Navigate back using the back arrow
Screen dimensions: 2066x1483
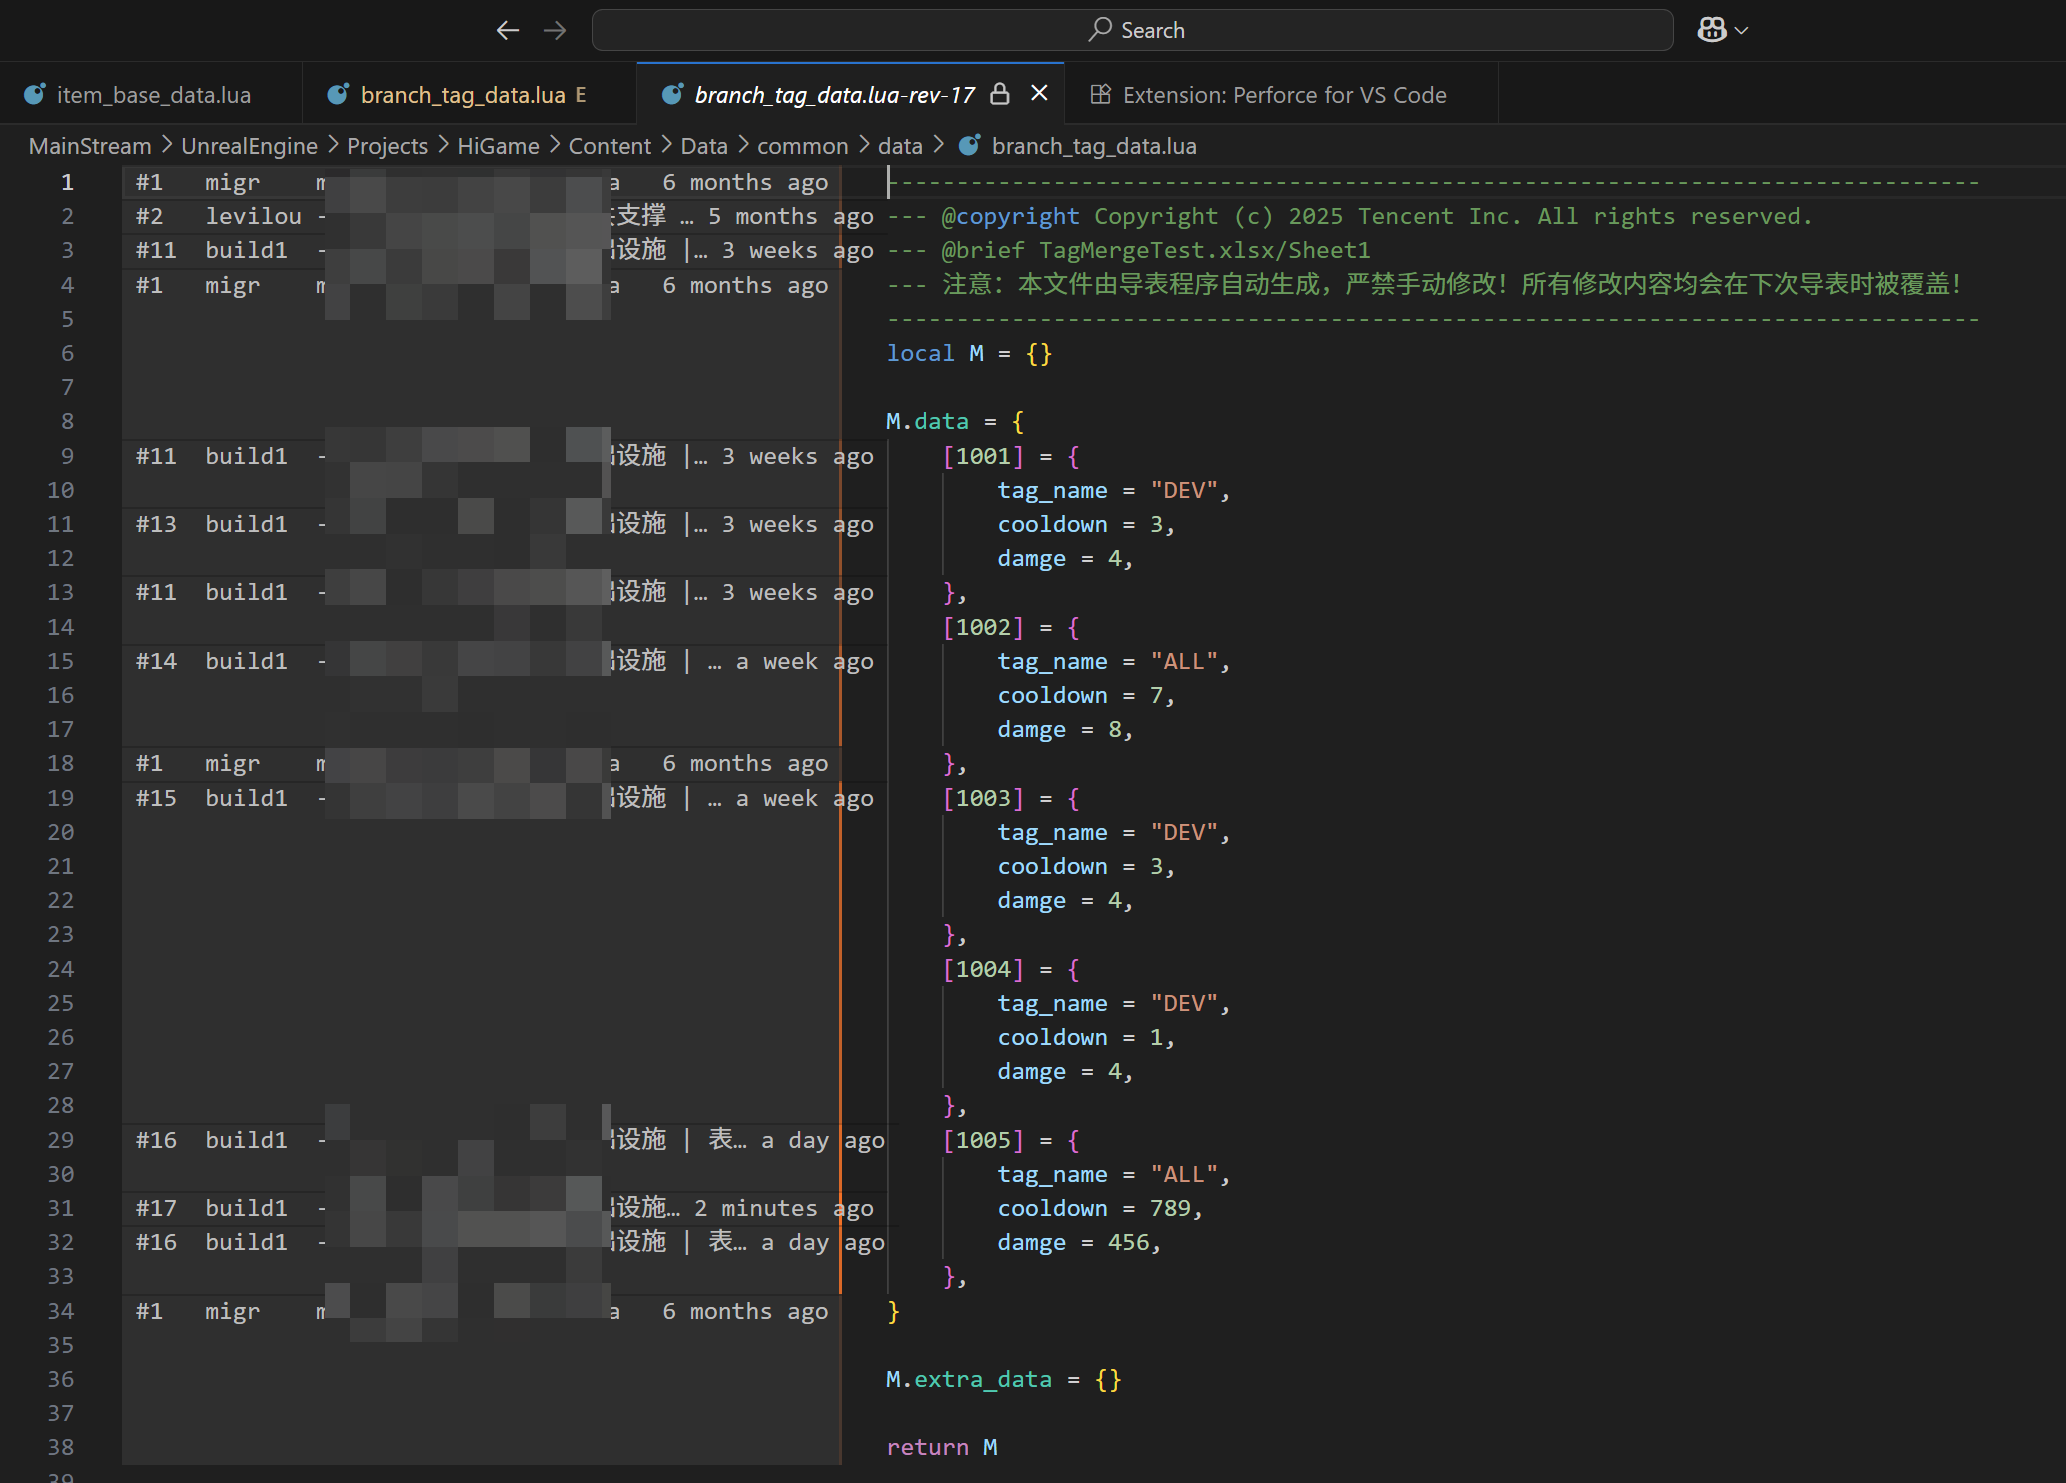[x=508, y=30]
